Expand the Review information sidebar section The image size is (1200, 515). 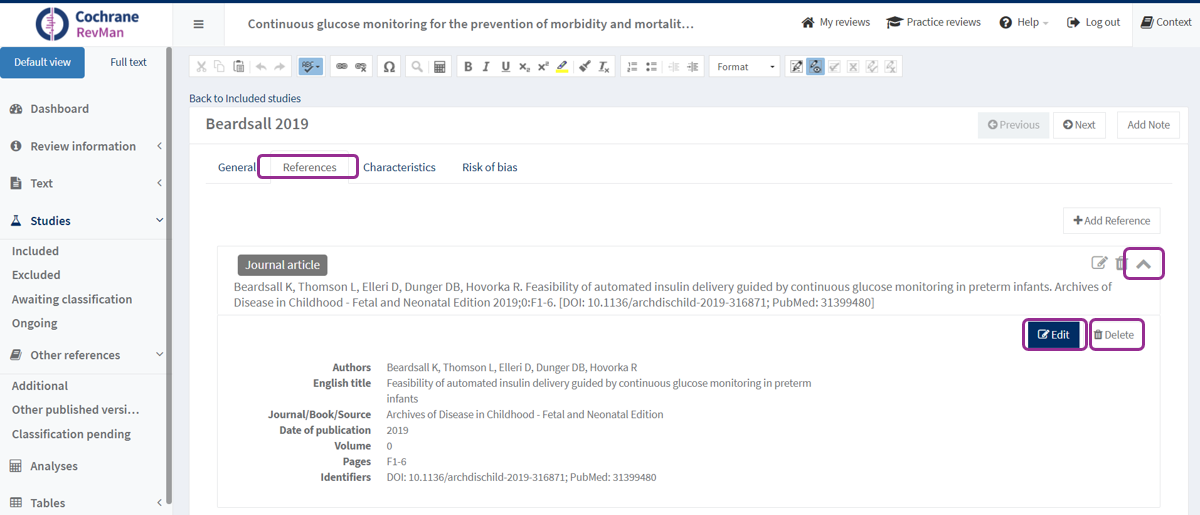click(85, 146)
